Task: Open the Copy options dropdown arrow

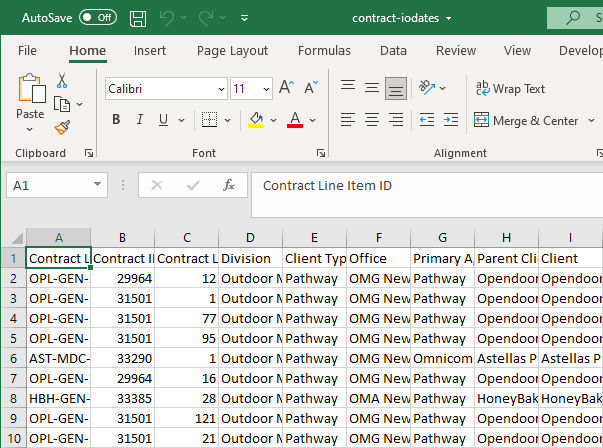Action: coord(80,104)
